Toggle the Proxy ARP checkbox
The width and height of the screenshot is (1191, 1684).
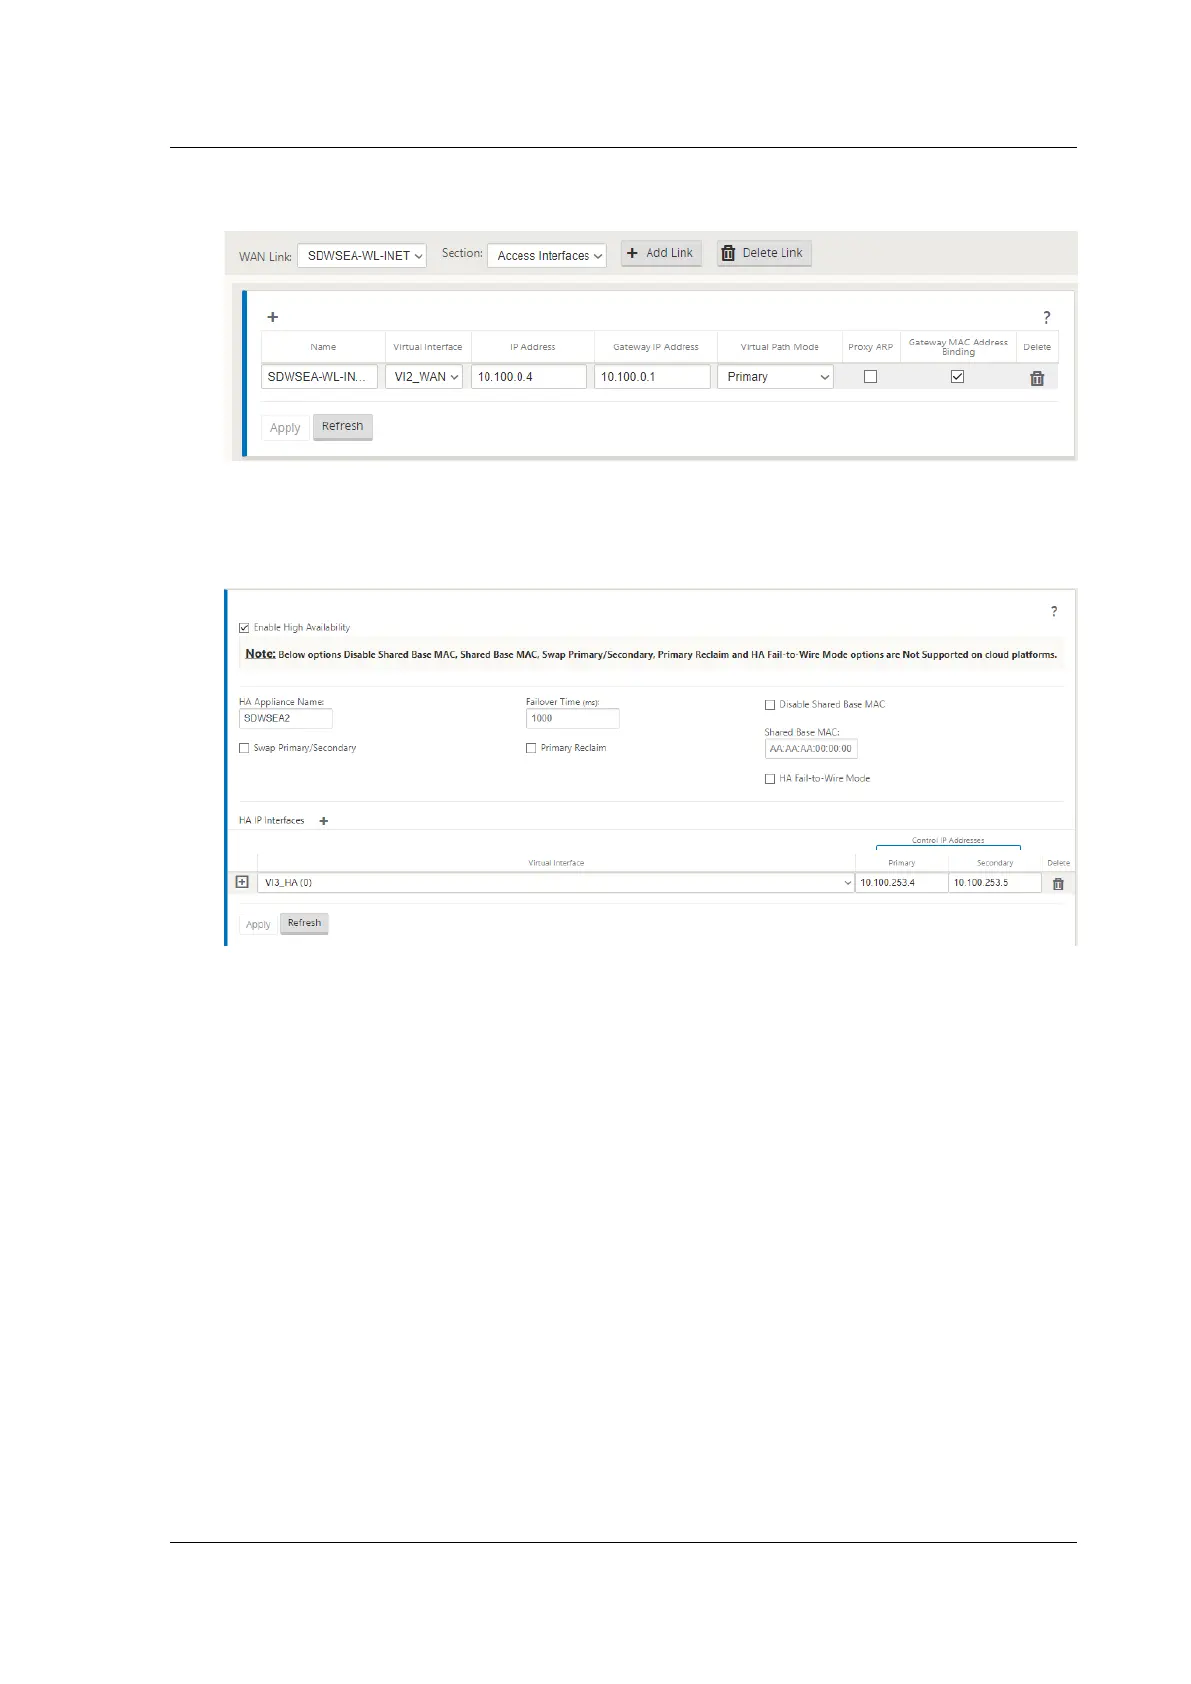coord(870,377)
